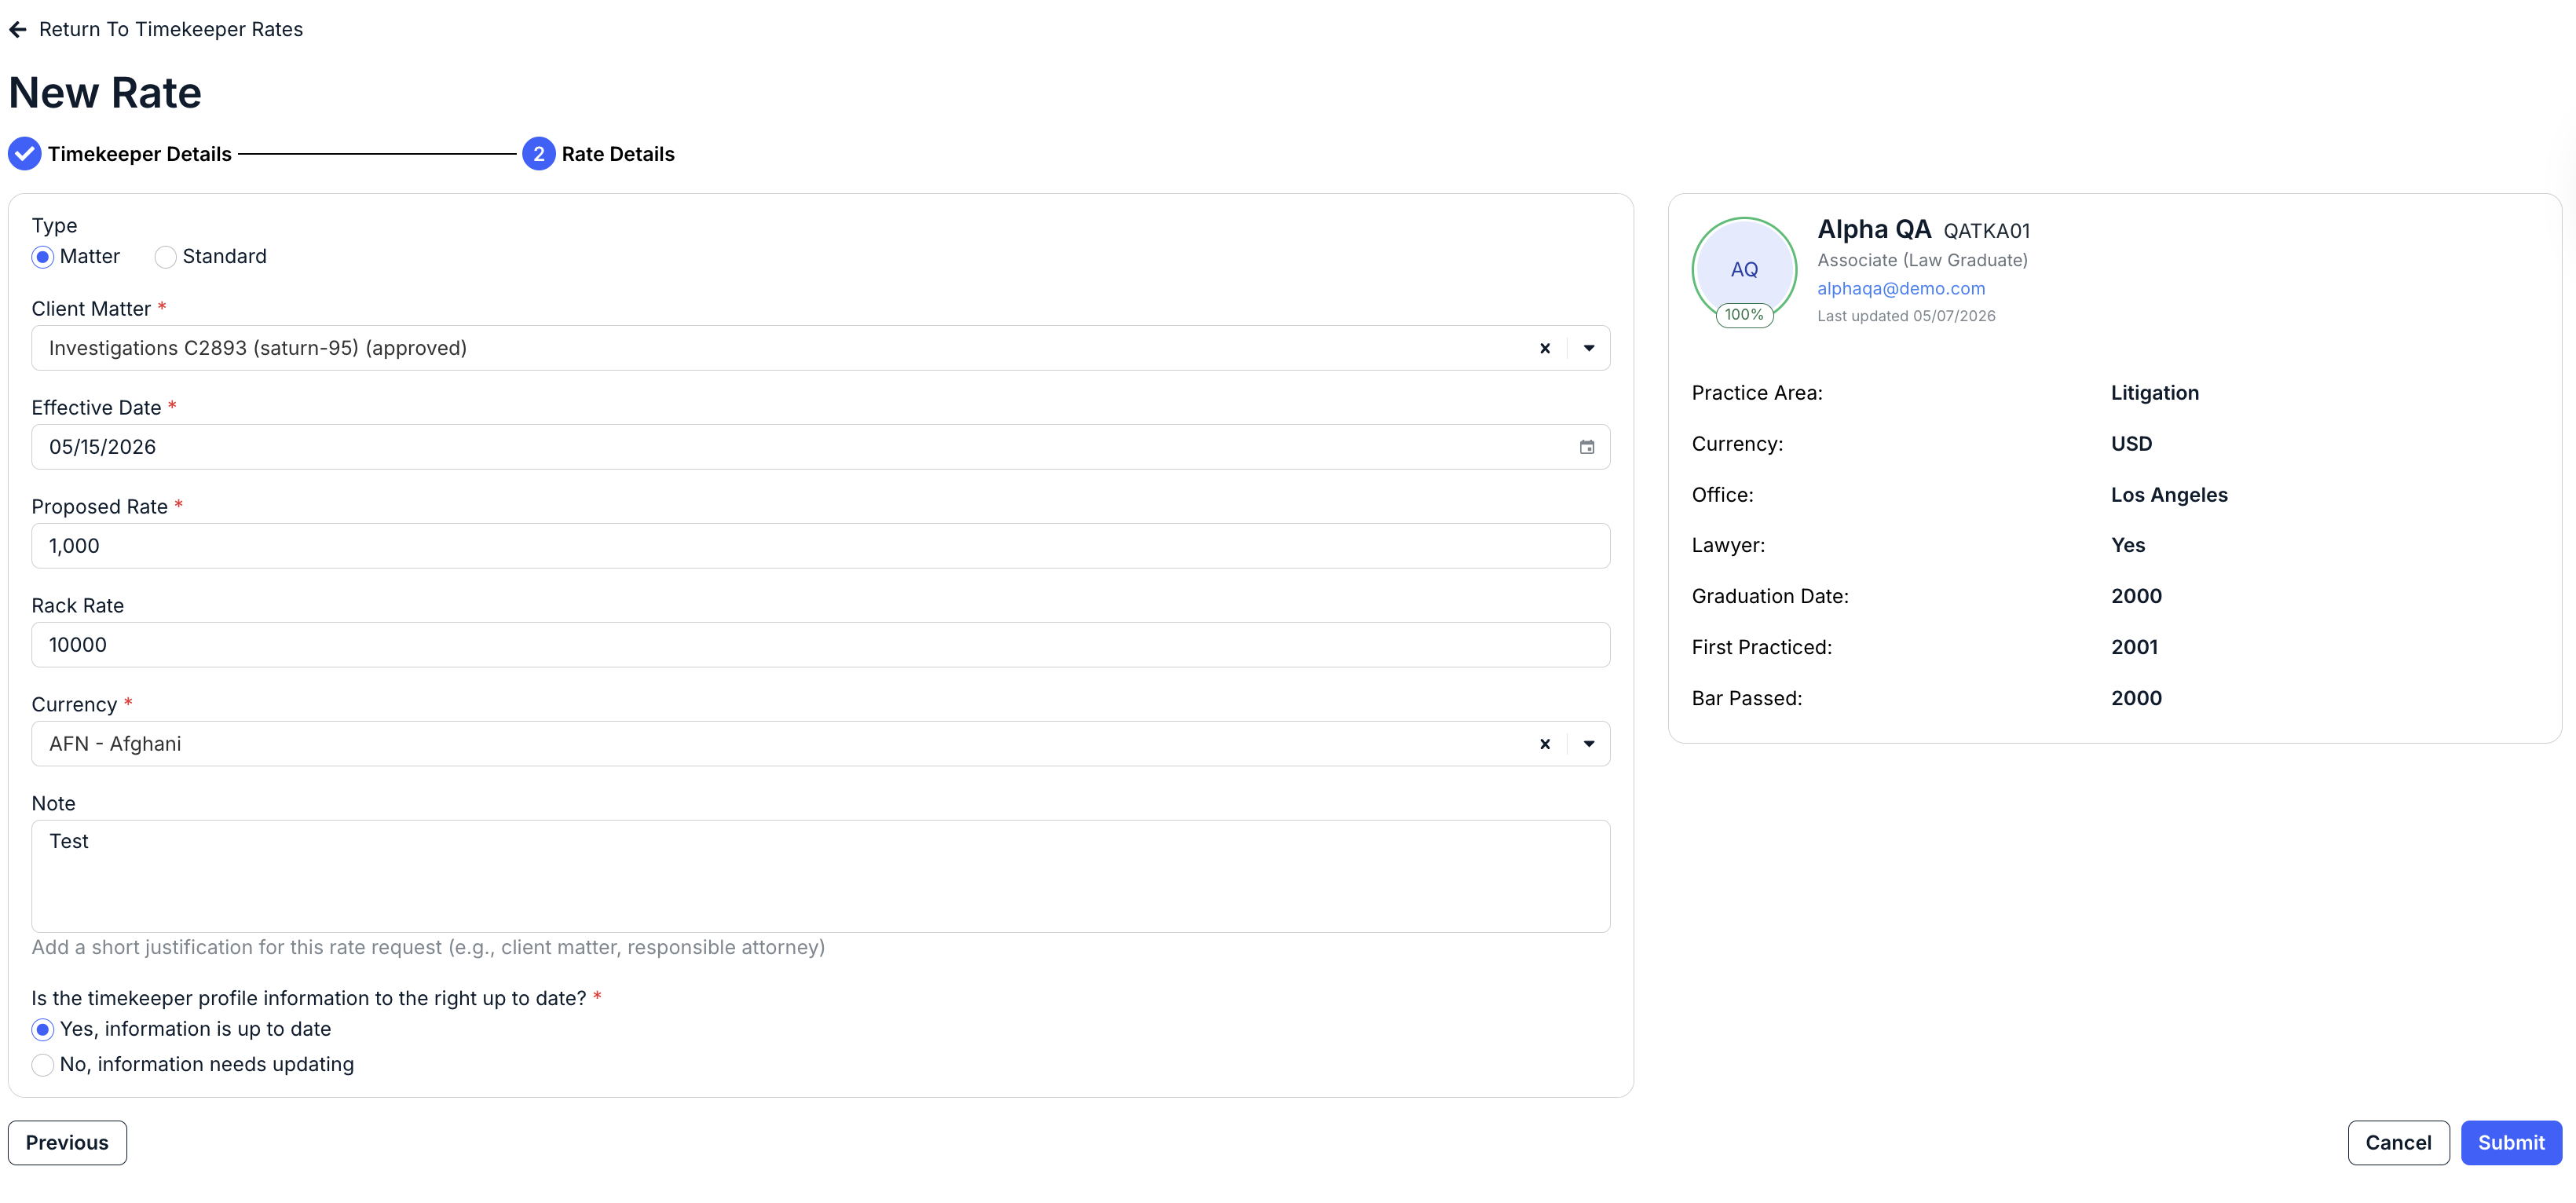Select the Standard type radio button
The image size is (2576, 1203).
pos(165,257)
